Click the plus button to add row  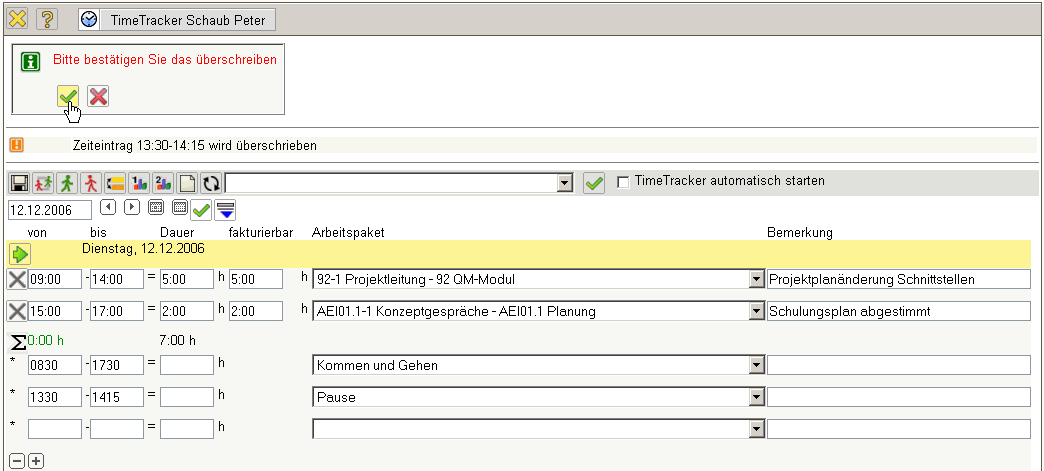tap(37, 461)
